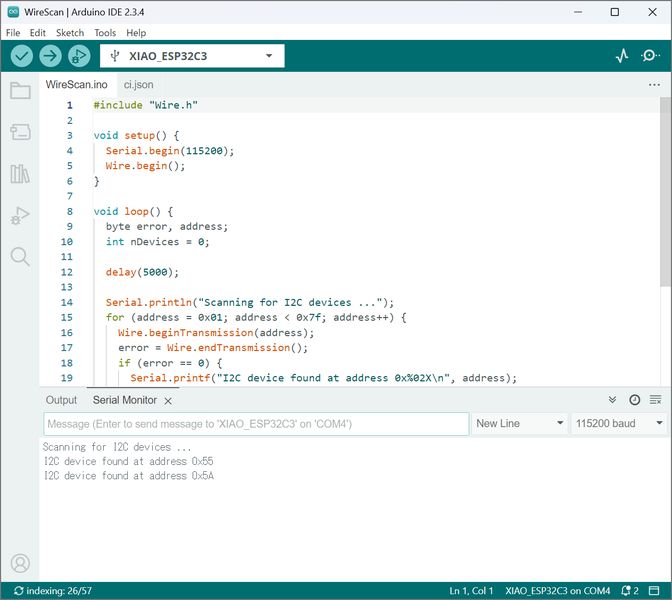Screen dimensions: 672x600
Task: Click the 'address 0x55' serial output line
Action: pyautogui.click(x=129, y=462)
